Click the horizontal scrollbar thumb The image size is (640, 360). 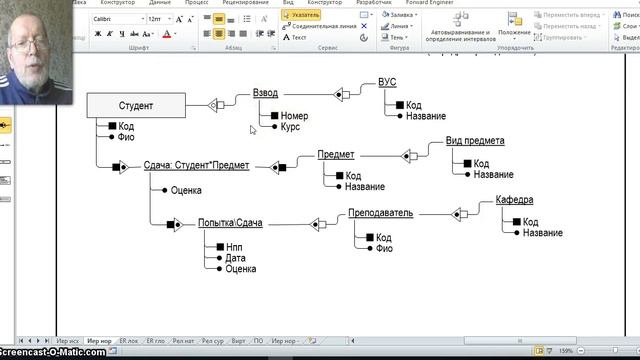[520, 340]
